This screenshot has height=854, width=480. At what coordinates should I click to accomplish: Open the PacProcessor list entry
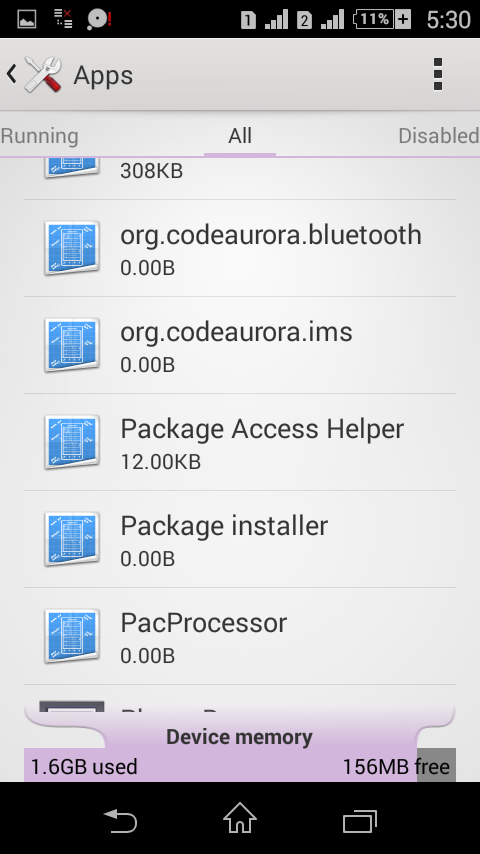[240, 636]
